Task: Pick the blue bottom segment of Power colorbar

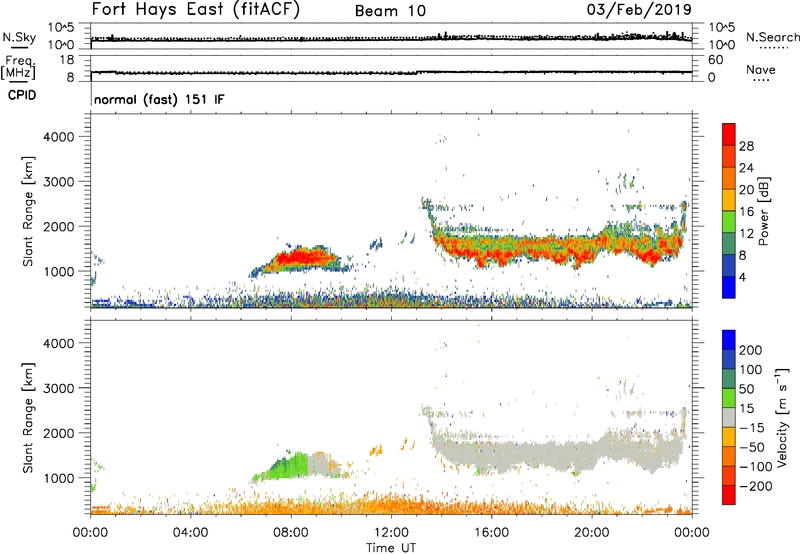Action: 729,287
